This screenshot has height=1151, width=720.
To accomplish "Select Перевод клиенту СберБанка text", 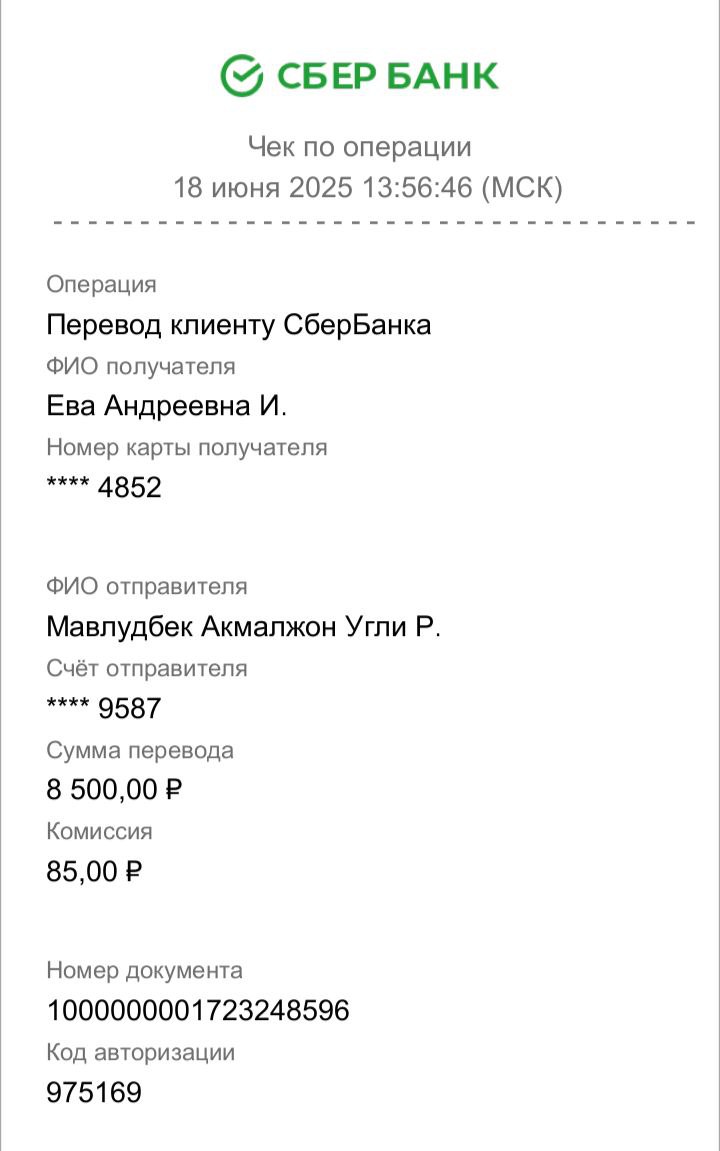I will pos(239,324).
